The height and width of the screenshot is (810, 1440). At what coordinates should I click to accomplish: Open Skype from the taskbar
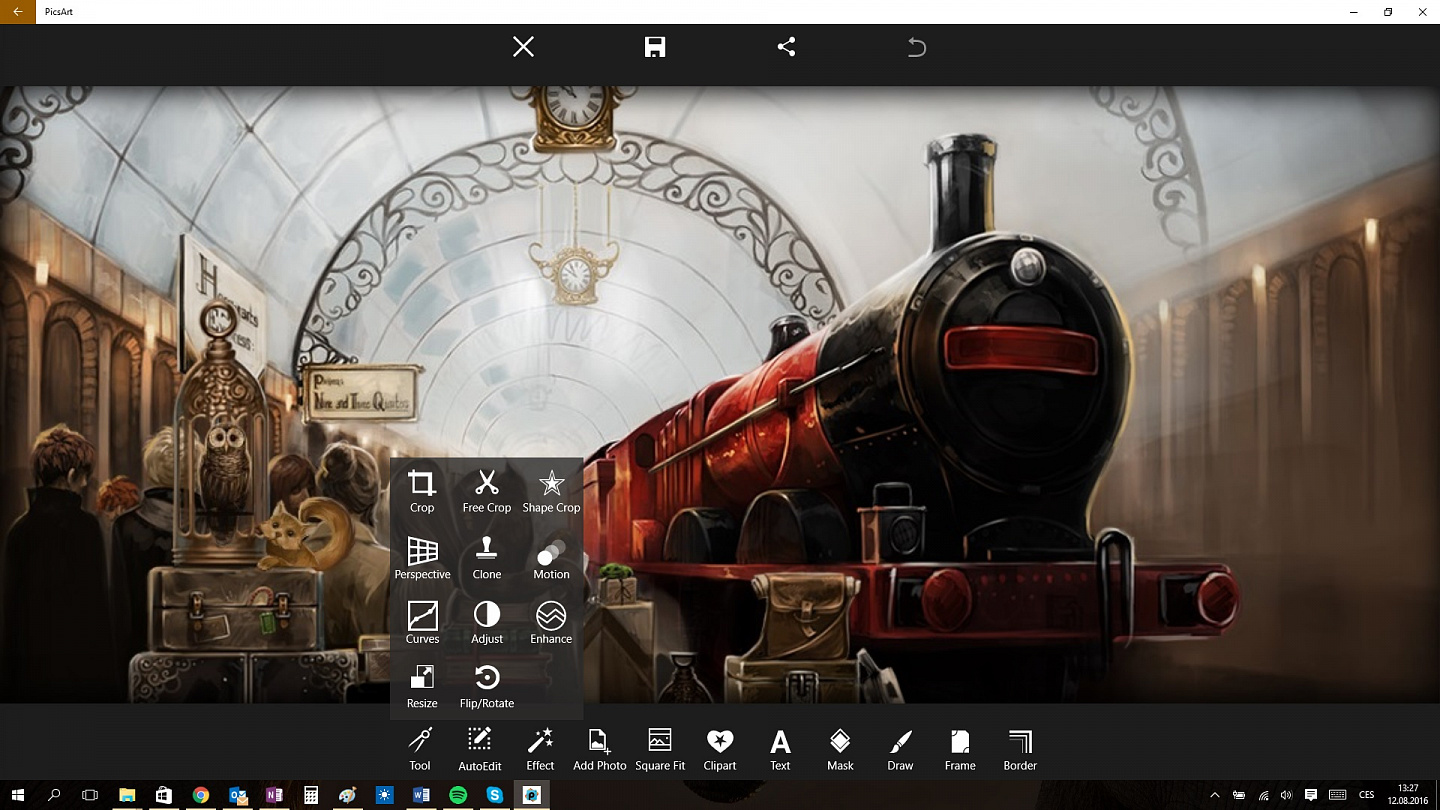(495, 796)
